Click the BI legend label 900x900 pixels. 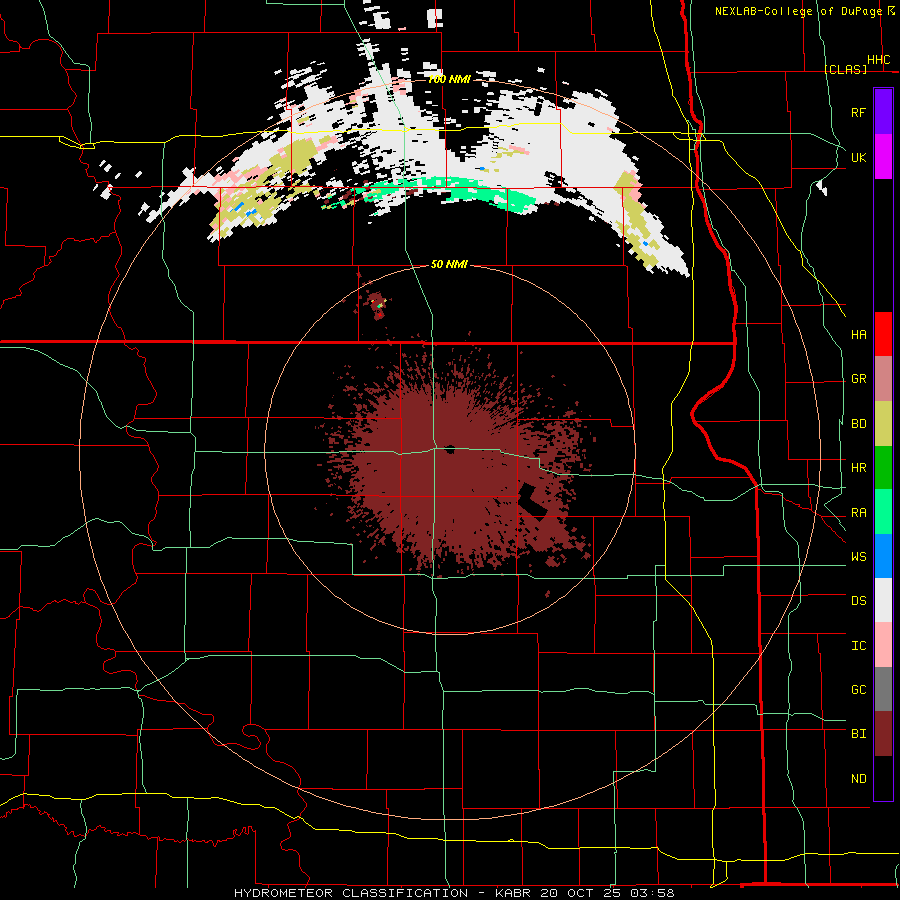point(859,734)
